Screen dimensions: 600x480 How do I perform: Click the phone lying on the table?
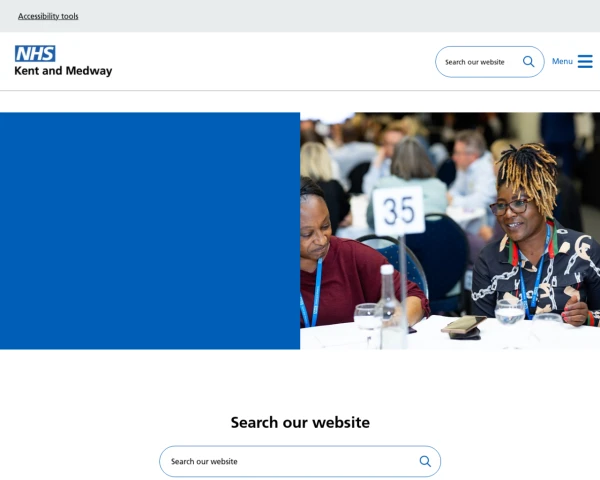pyautogui.click(x=464, y=325)
